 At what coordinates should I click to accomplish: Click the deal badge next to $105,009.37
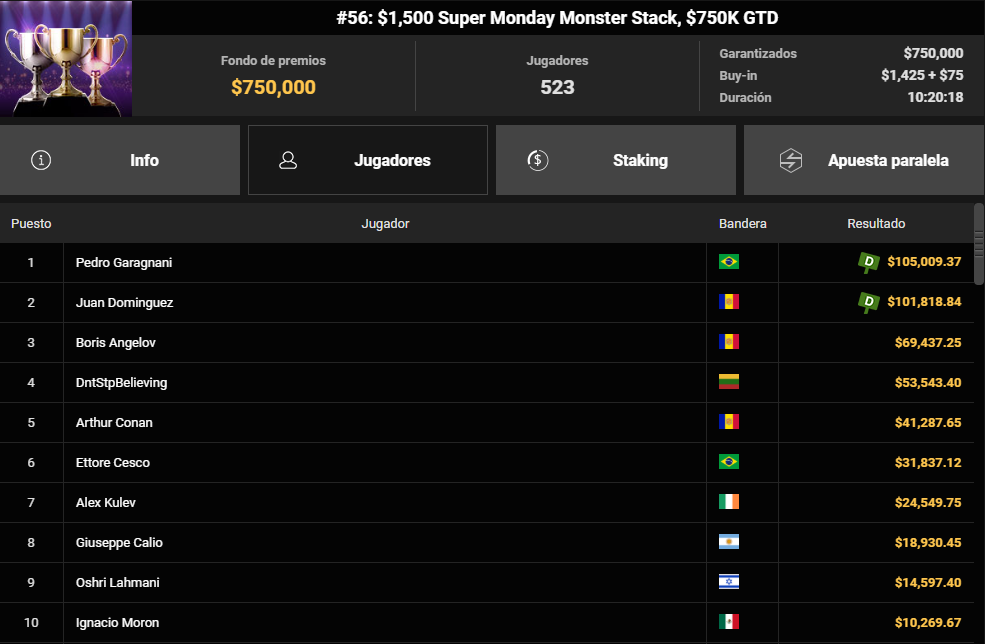point(869,262)
